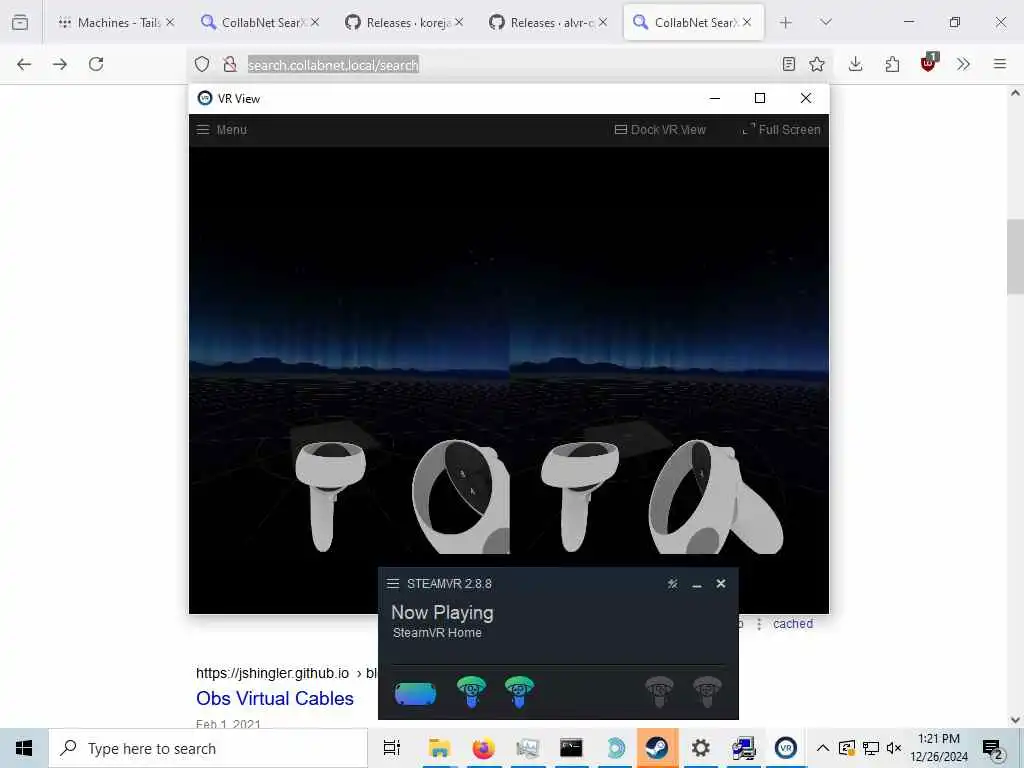Open File Explorer from taskbar

(440, 748)
